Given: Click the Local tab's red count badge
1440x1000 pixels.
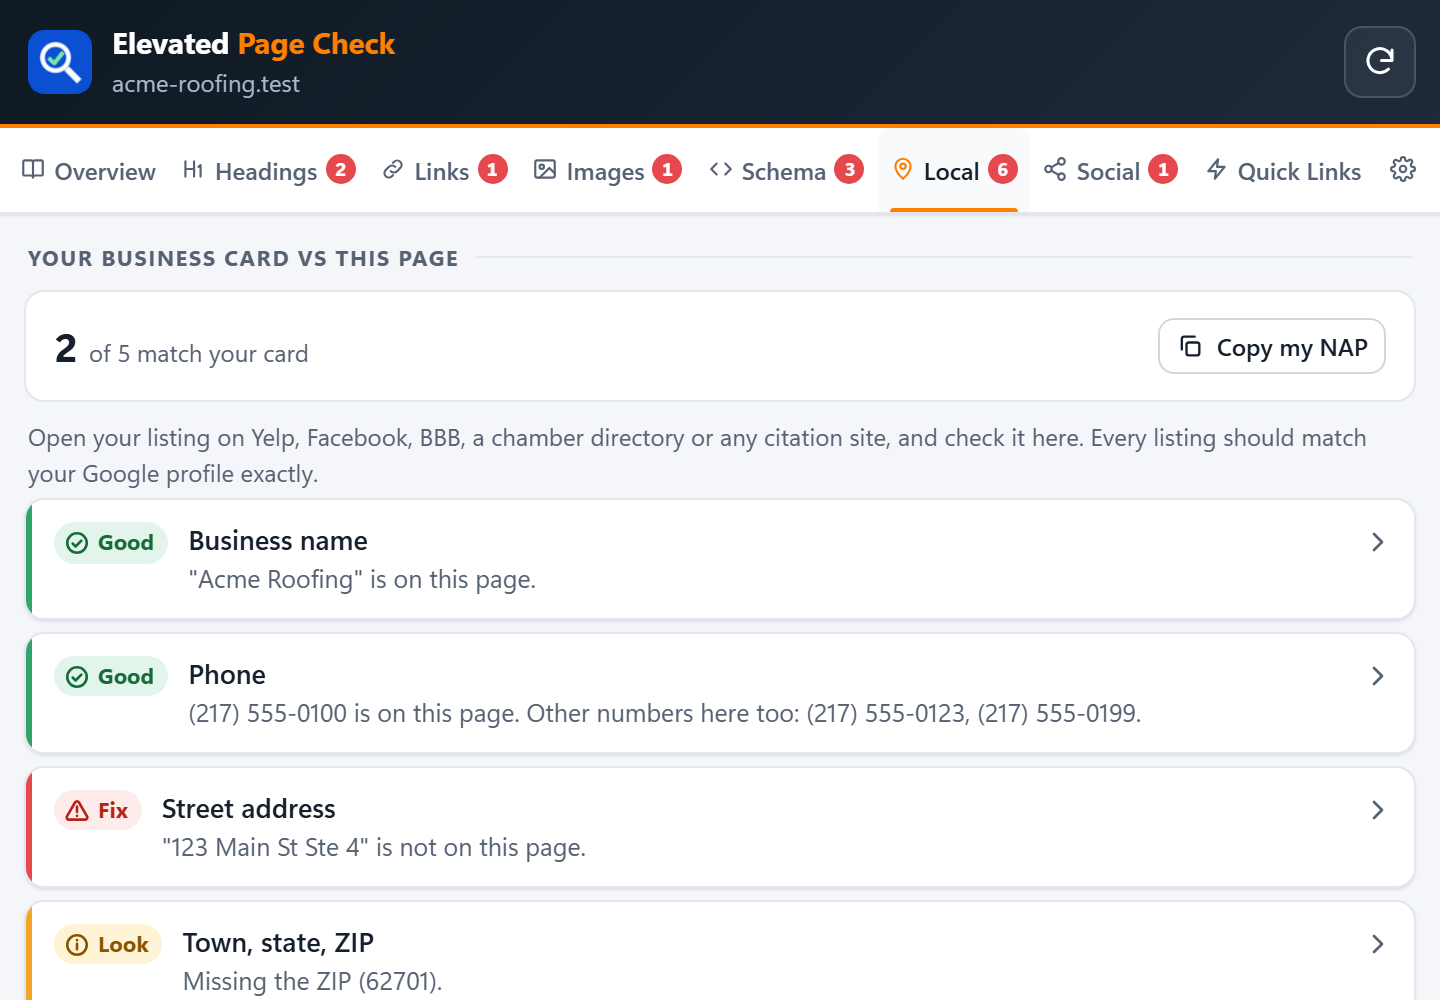Looking at the screenshot, I should click(x=1003, y=170).
